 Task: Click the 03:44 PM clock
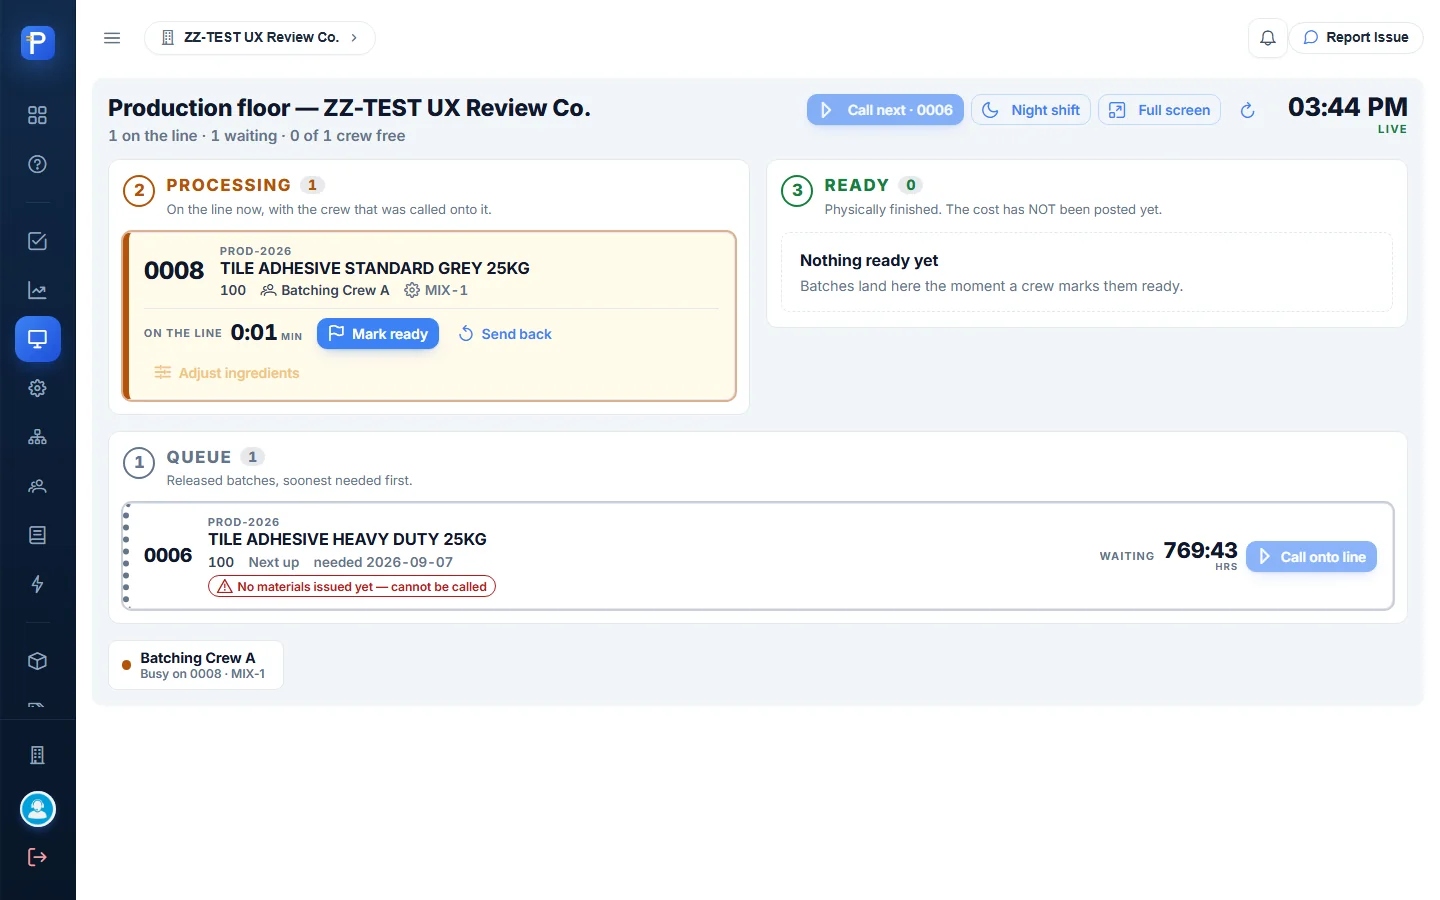coord(1347,107)
